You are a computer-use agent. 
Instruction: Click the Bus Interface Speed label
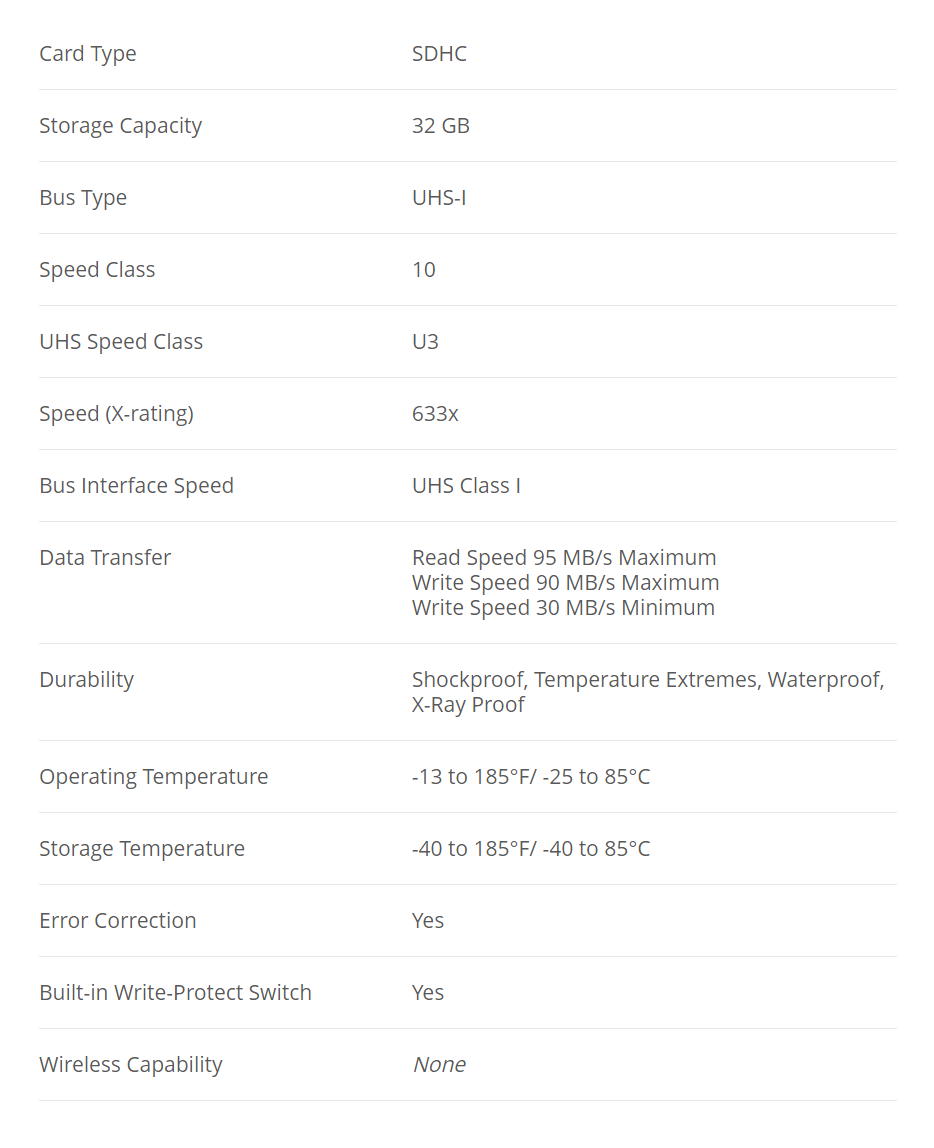point(137,485)
